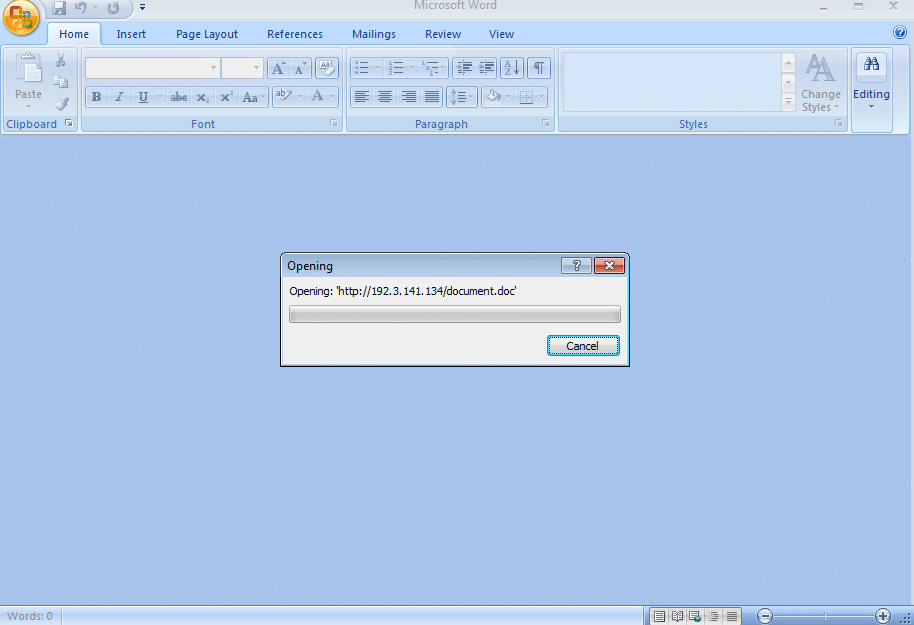Click the Font Color icon
Screen dimensions: 914x625
point(318,96)
